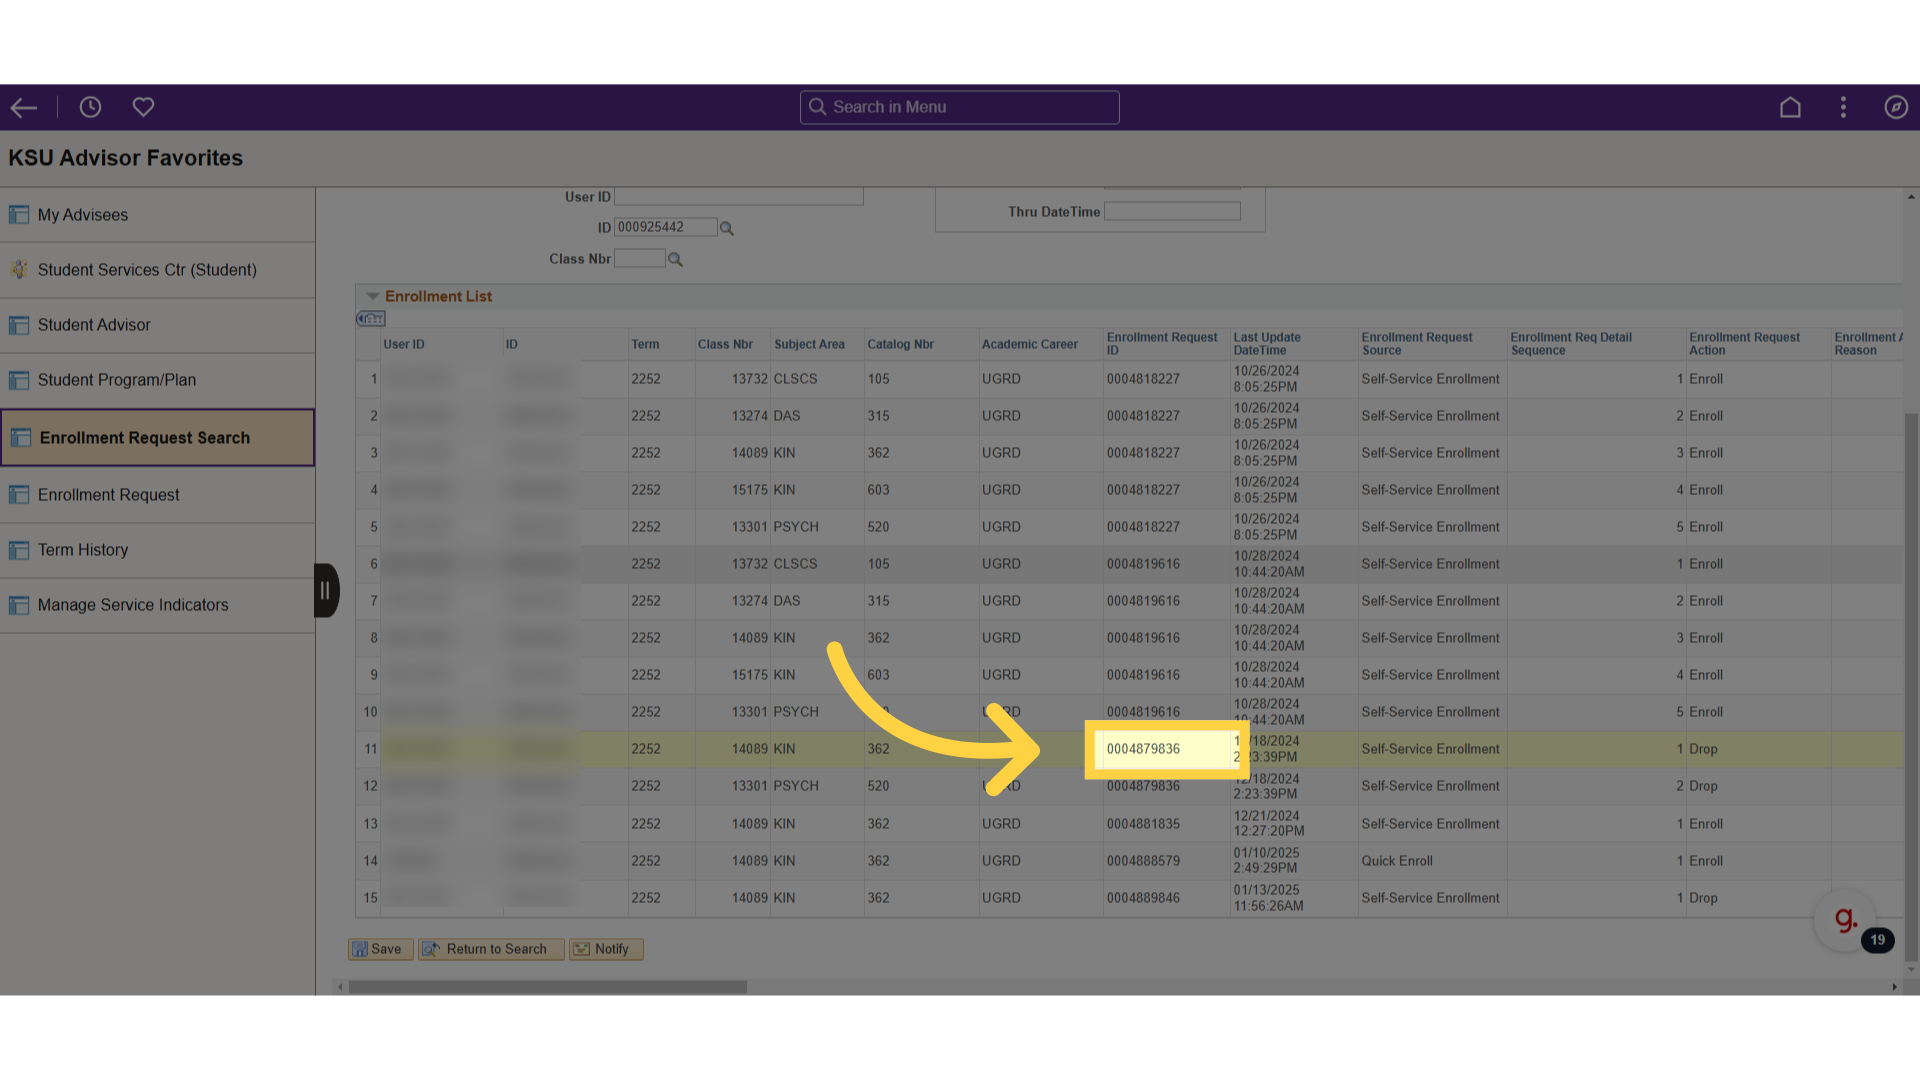Click scroll-right arrow on horizontal scrollbar
Image resolution: width=1920 pixels, height=1080 pixels.
click(x=1894, y=988)
